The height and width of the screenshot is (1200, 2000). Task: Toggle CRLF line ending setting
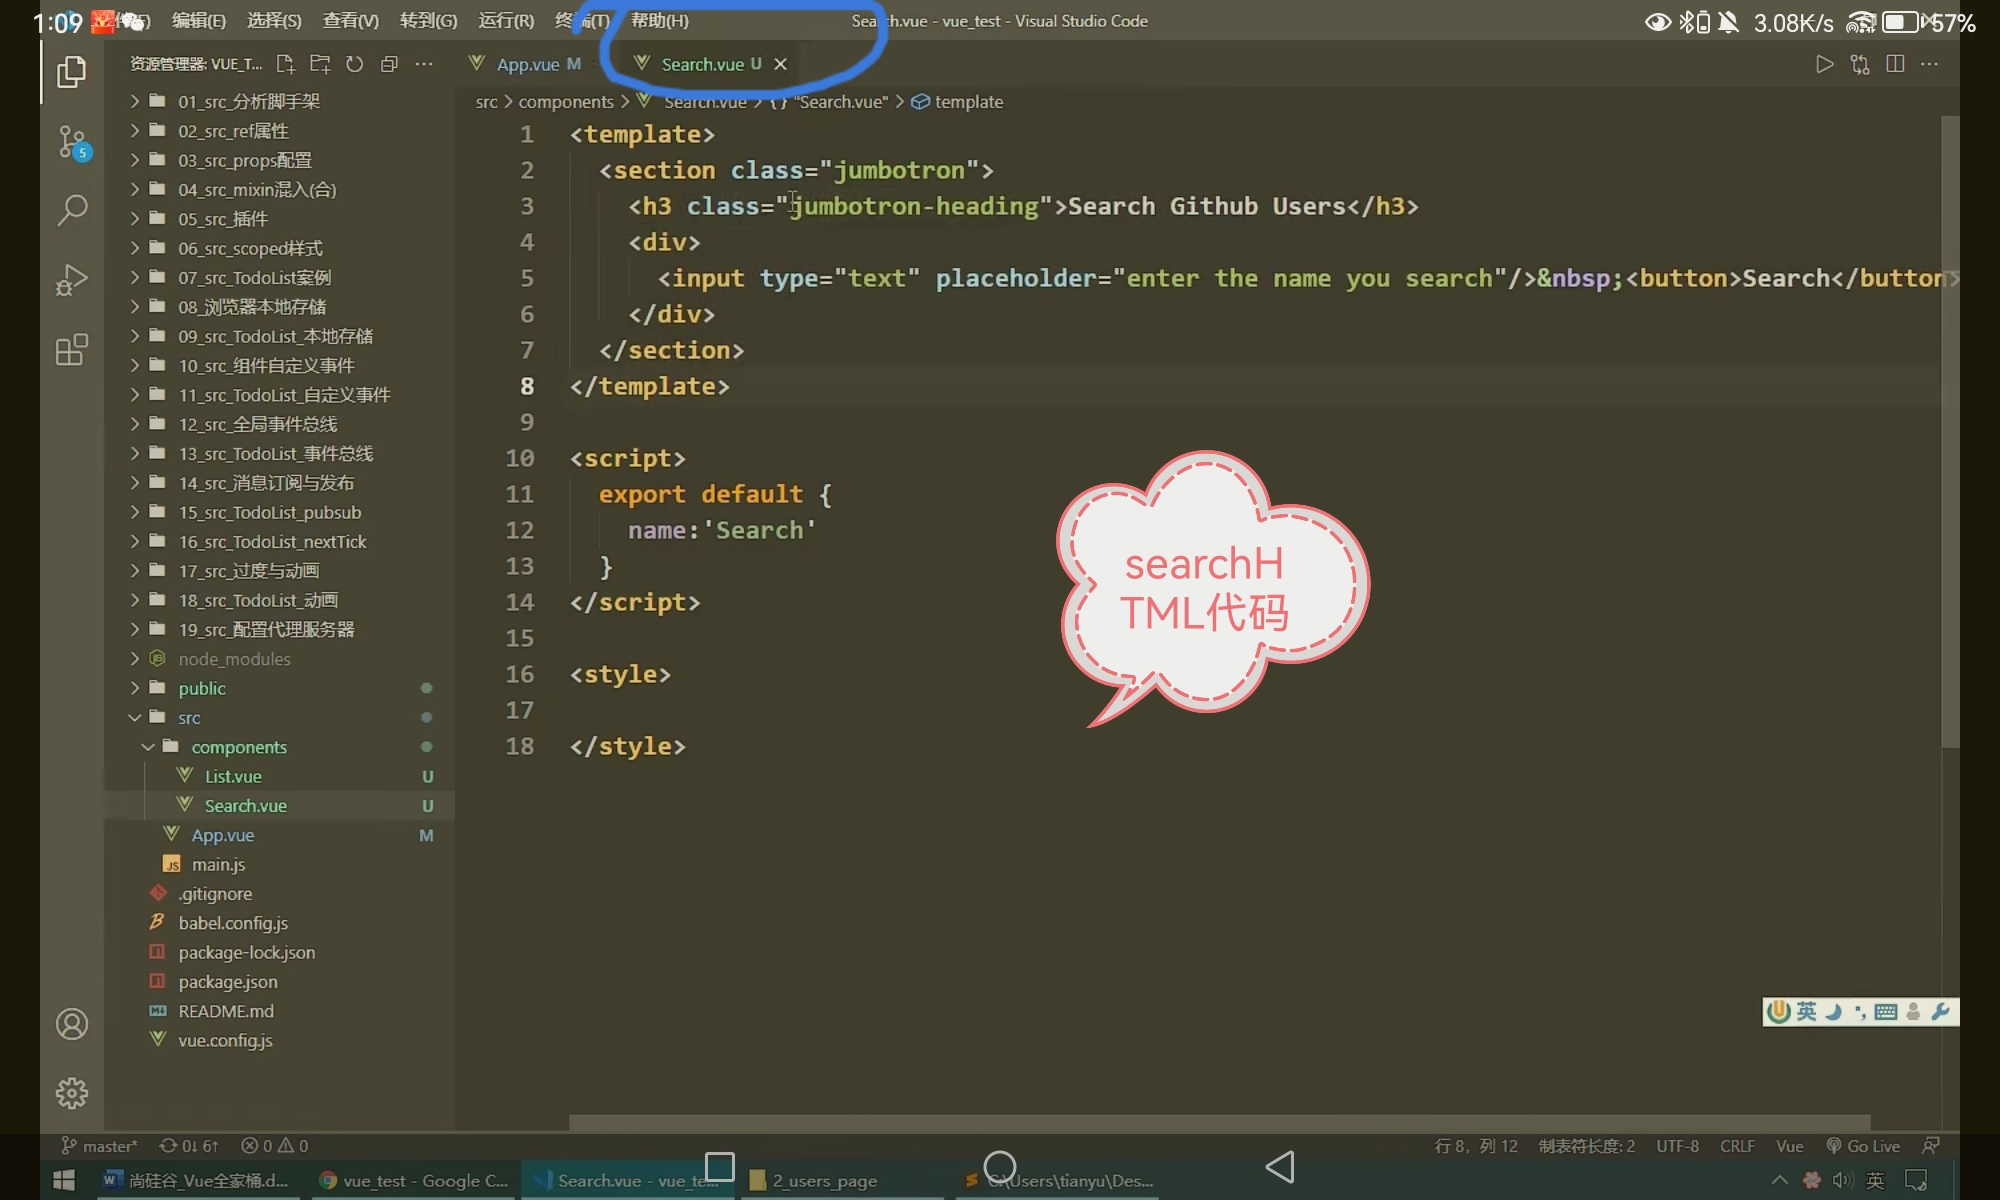[x=1737, y=1146]
